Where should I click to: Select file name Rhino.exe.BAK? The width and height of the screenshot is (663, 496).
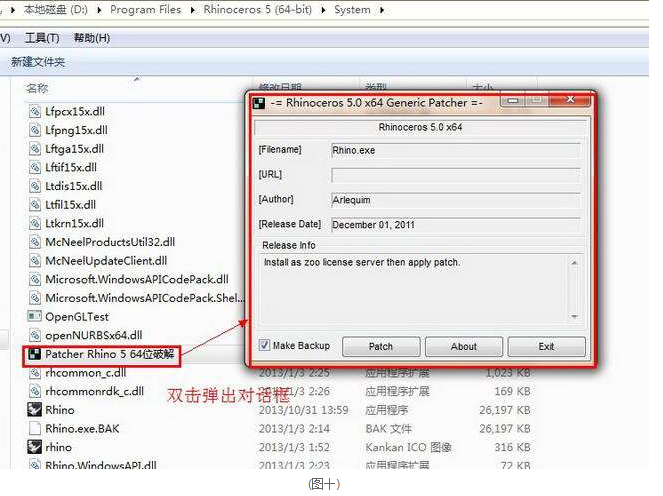pyautogui.click(x=82, y=428)
